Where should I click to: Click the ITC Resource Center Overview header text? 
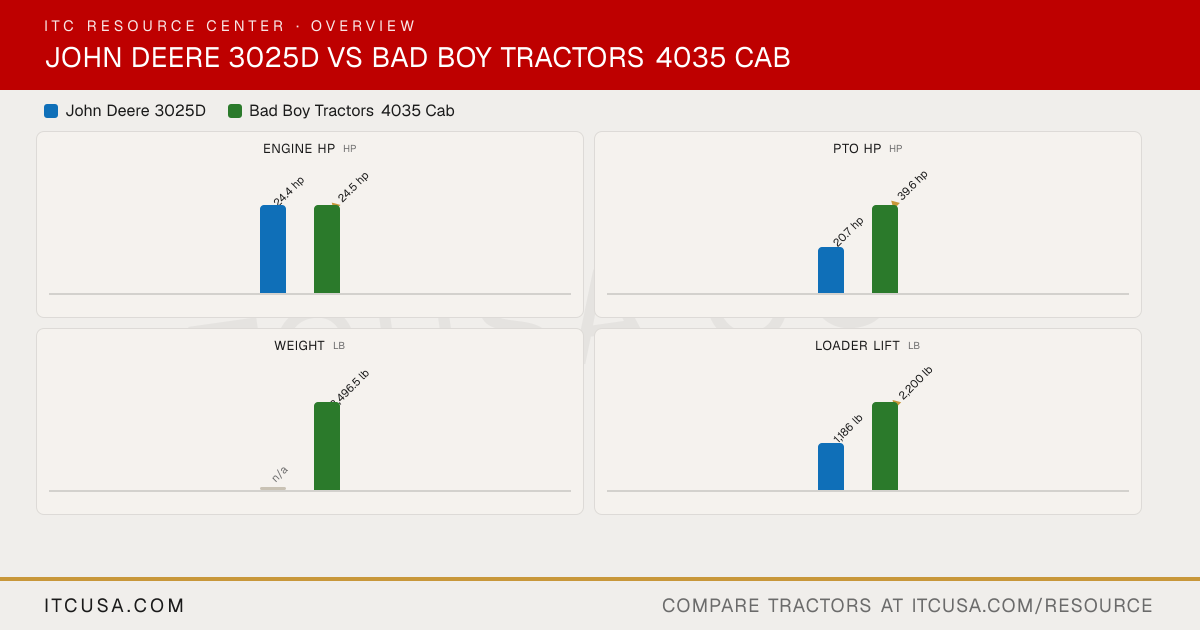tap(230, 26)
